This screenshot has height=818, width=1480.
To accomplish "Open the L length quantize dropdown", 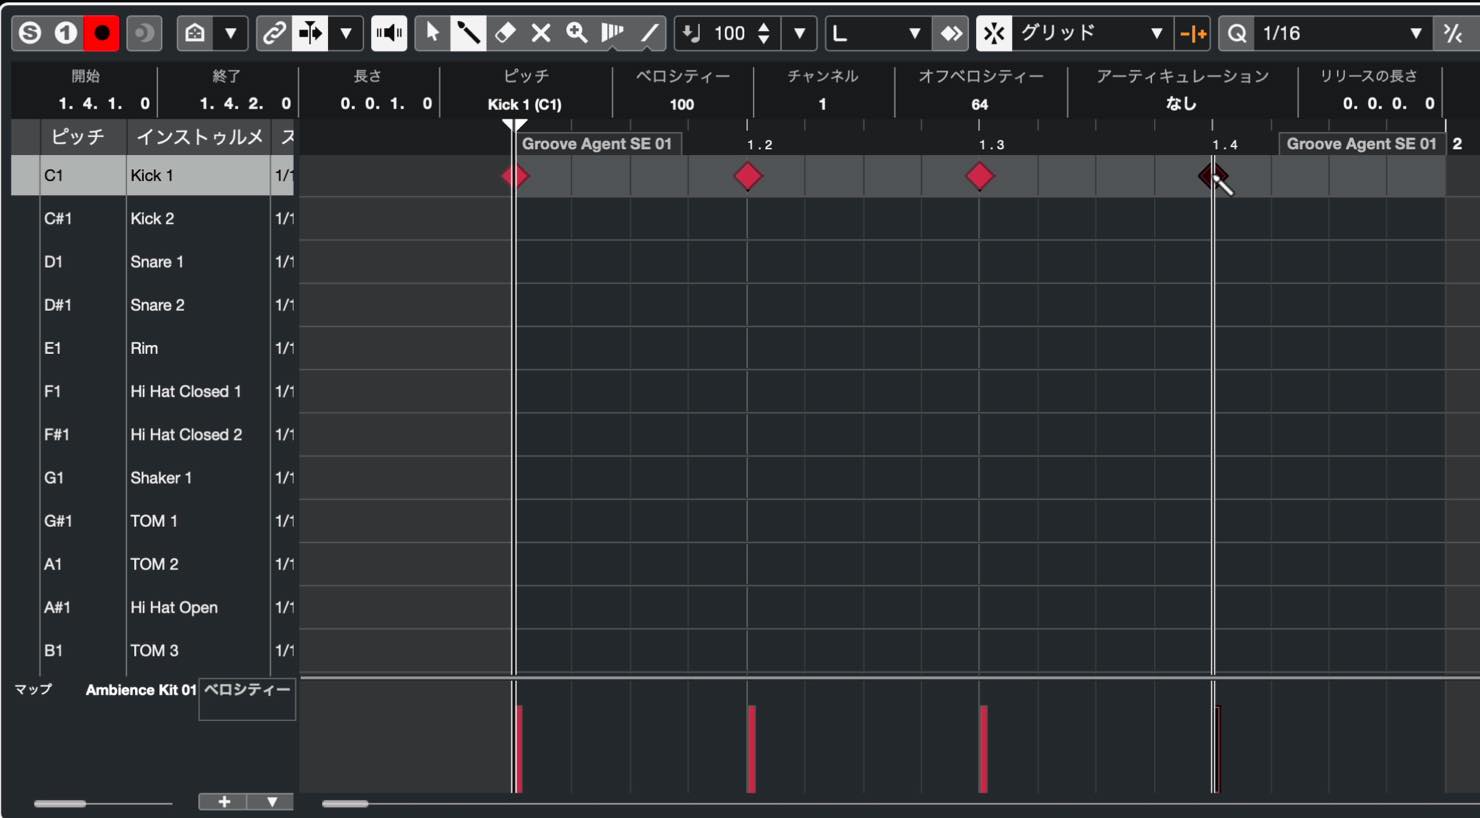I will [x=876, y=33].
